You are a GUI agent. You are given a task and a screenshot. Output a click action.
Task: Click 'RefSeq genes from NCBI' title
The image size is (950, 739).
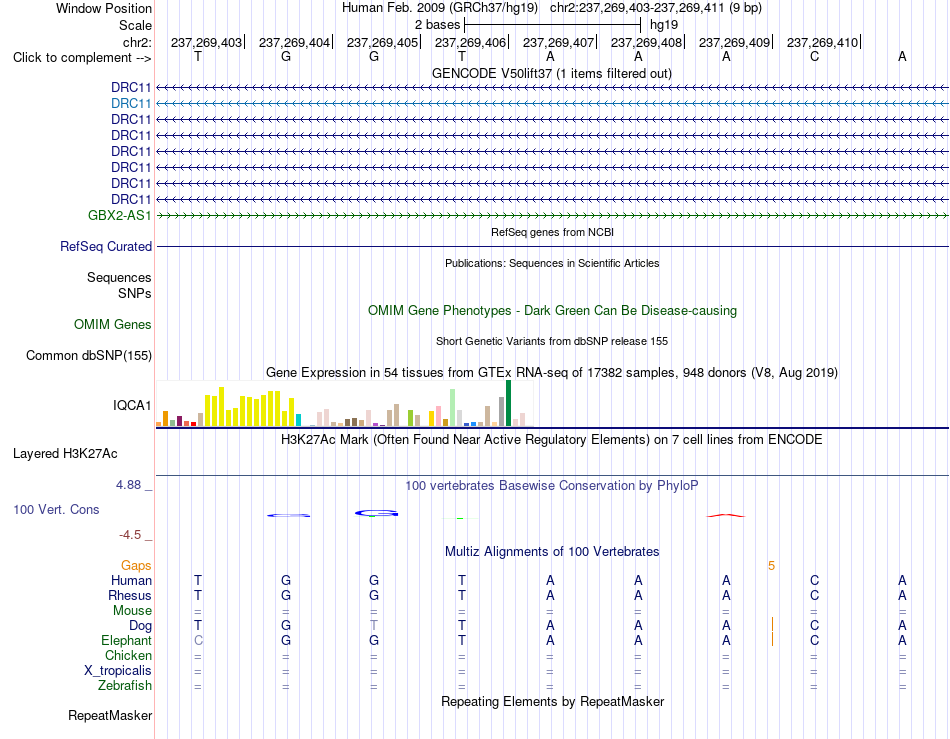552,232
